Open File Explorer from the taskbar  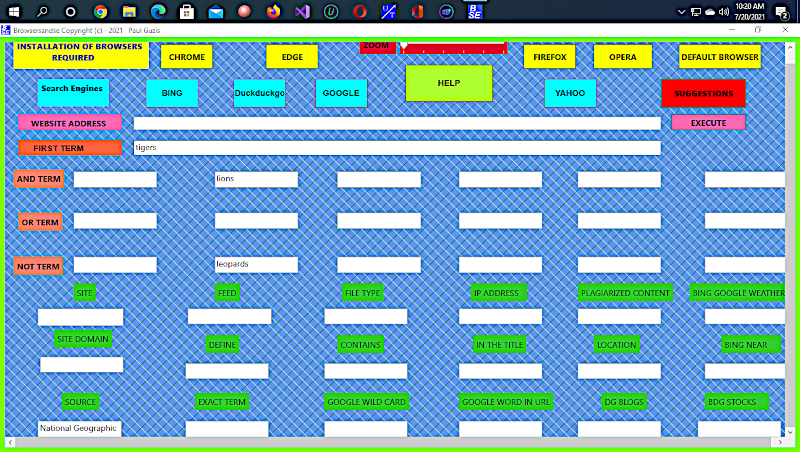129,11
